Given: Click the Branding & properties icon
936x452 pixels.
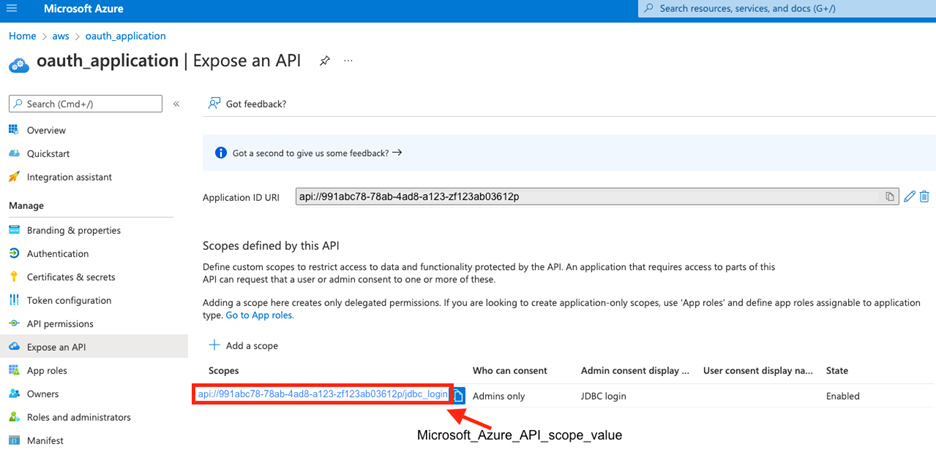Looking at the screenshot, I should coord(14,230).
